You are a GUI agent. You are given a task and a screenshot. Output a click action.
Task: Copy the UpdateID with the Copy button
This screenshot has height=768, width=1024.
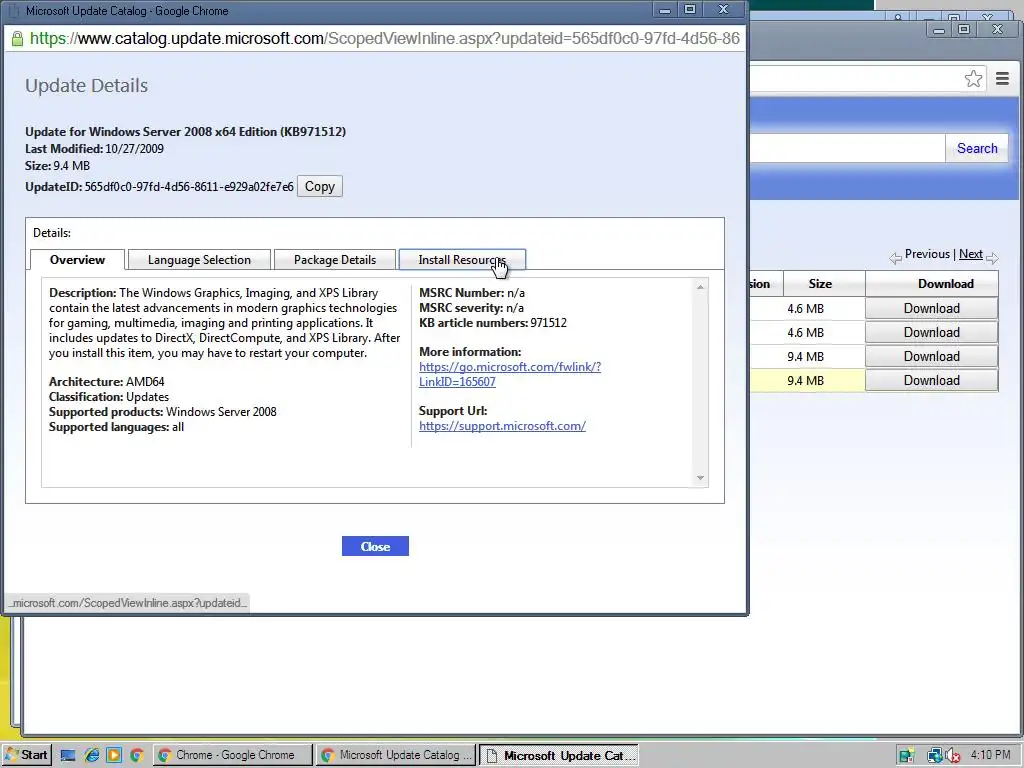coord(319,187)
